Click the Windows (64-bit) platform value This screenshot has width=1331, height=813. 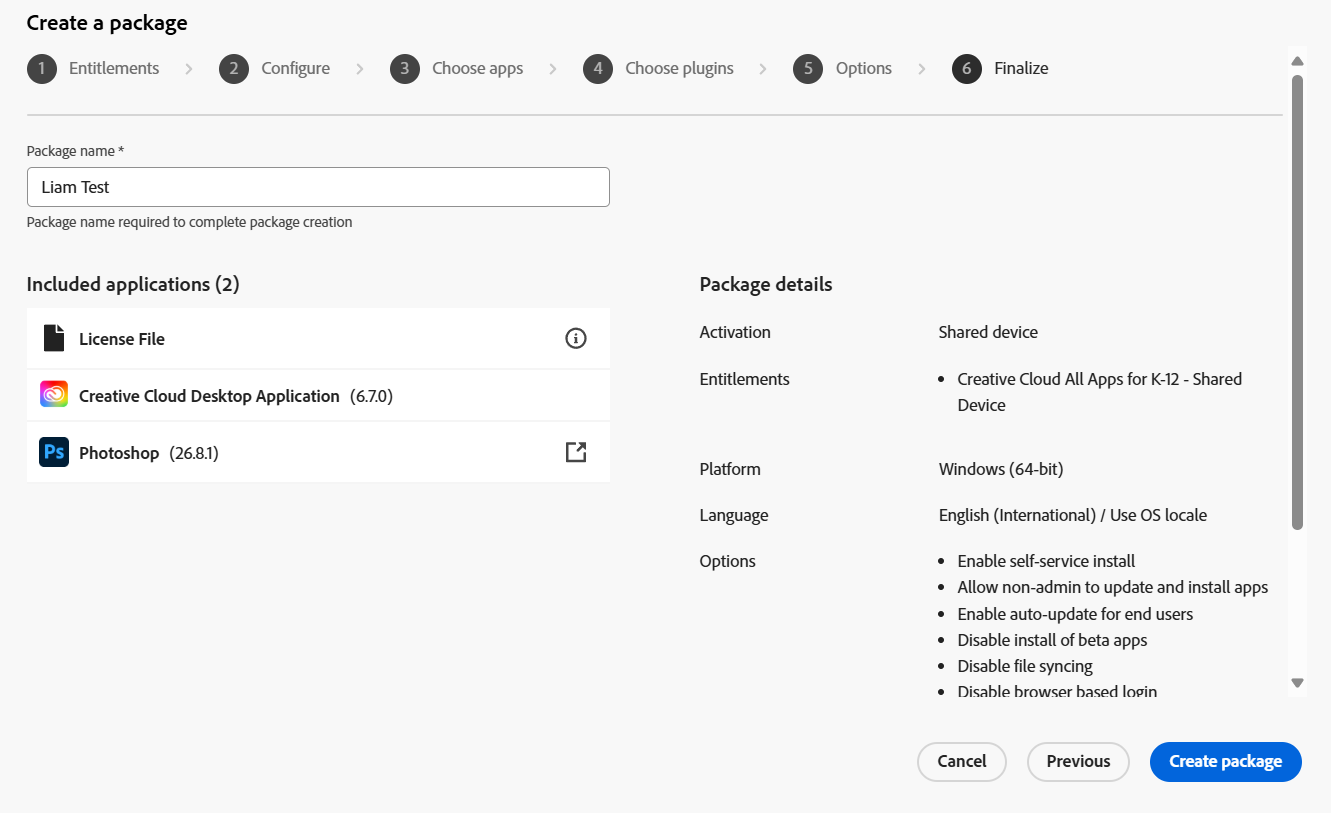[x=1001, y=469]
